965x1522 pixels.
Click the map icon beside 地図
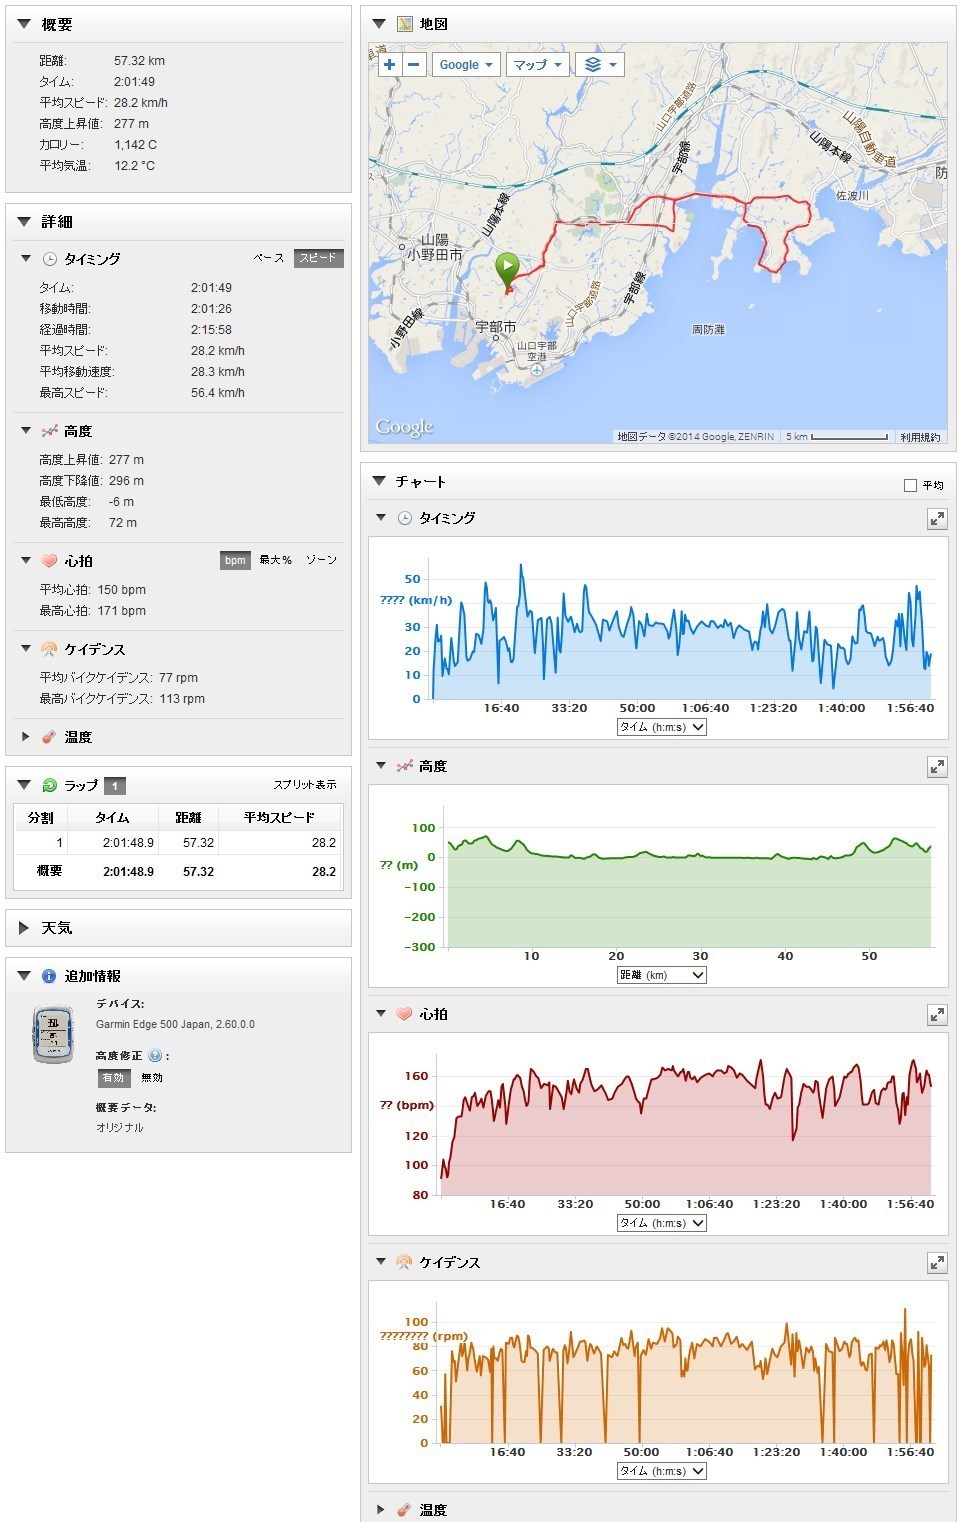pyautogui.click(x=405, y=24)
